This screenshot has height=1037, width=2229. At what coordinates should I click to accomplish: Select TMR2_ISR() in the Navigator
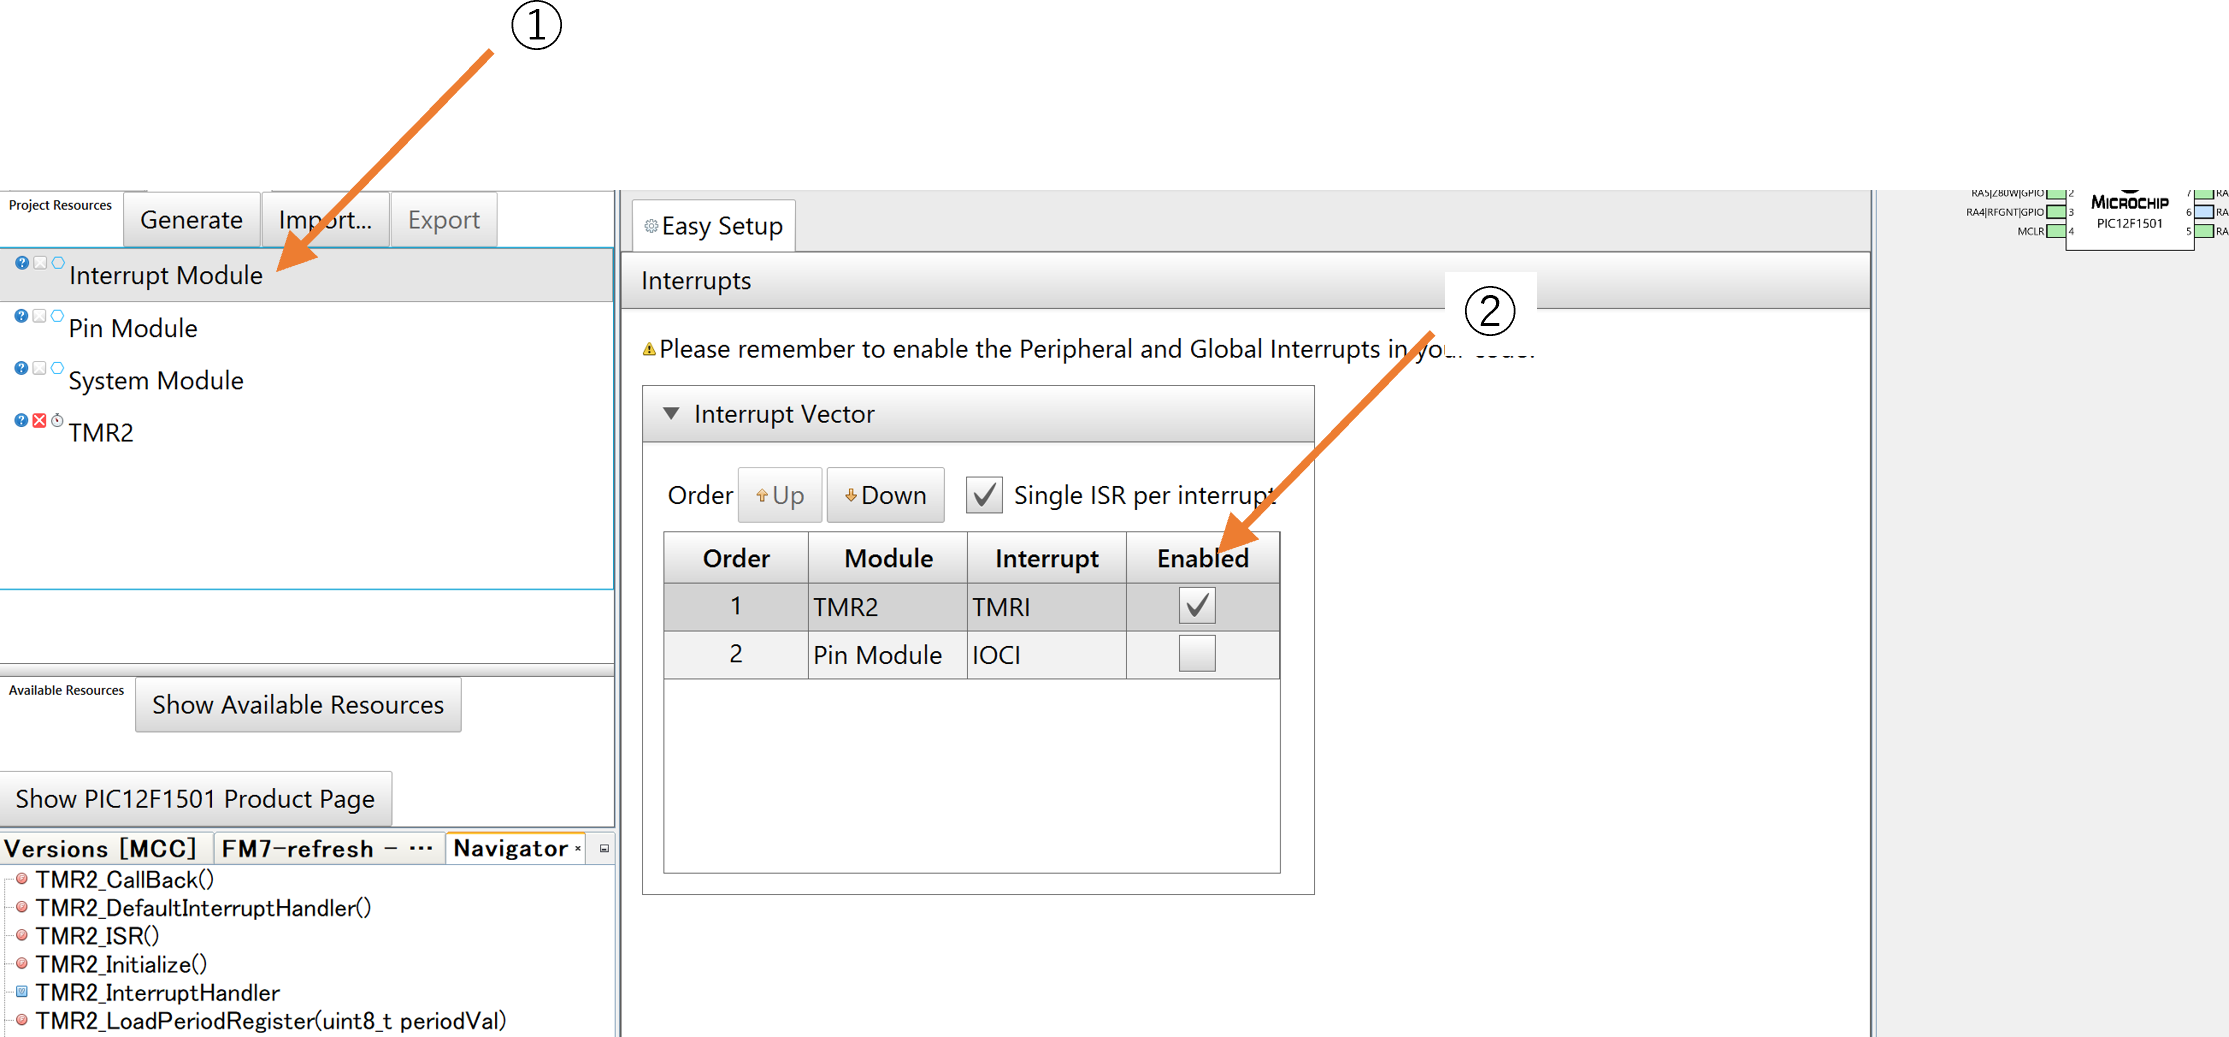pos(97,936)
